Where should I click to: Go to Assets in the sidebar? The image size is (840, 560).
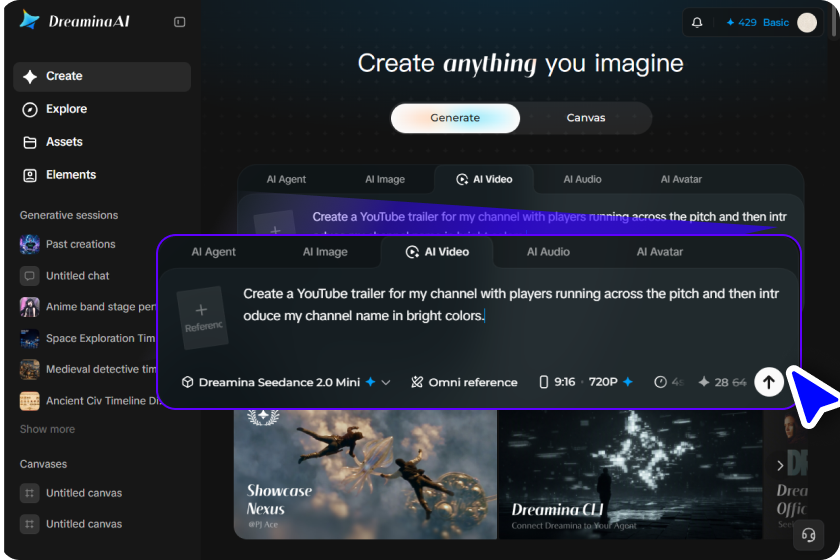point(52,142)
